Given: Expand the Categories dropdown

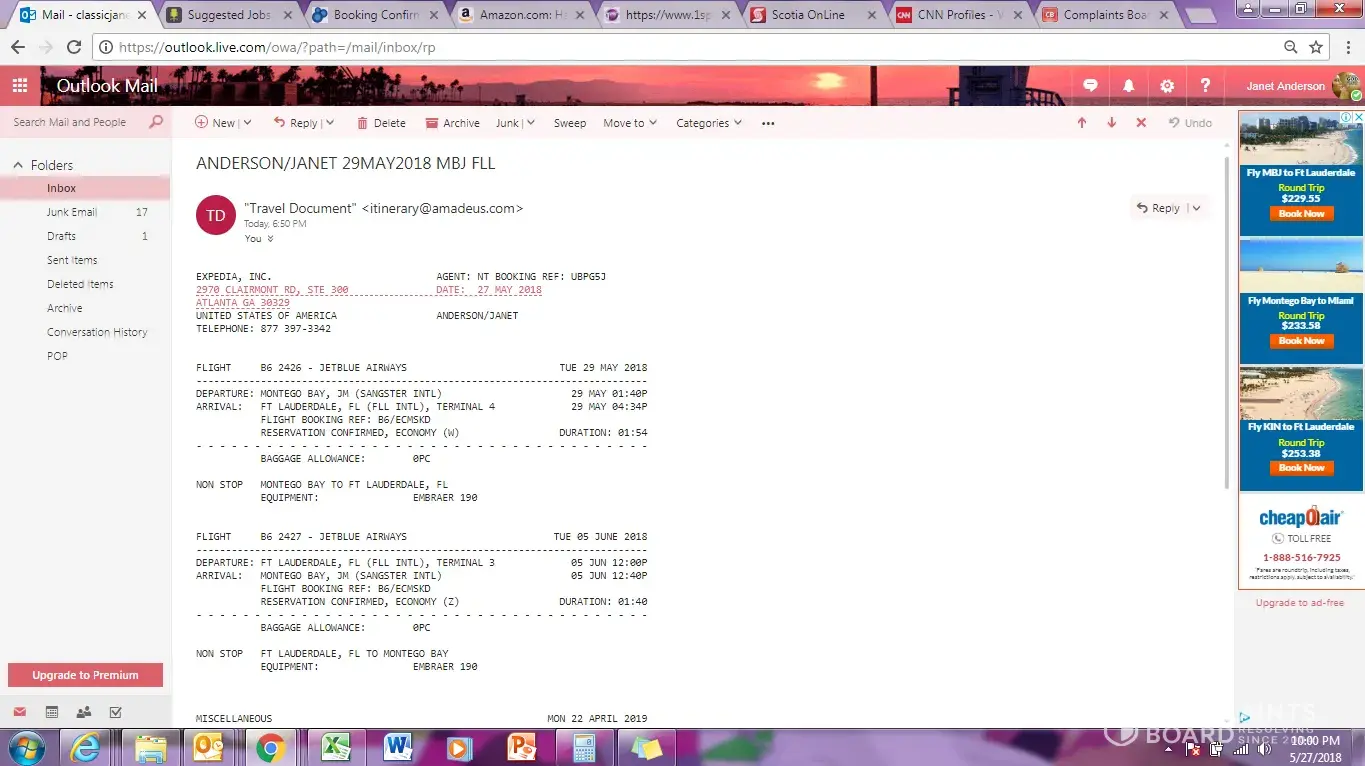Looking at the screenshot, I should point(708,123).
